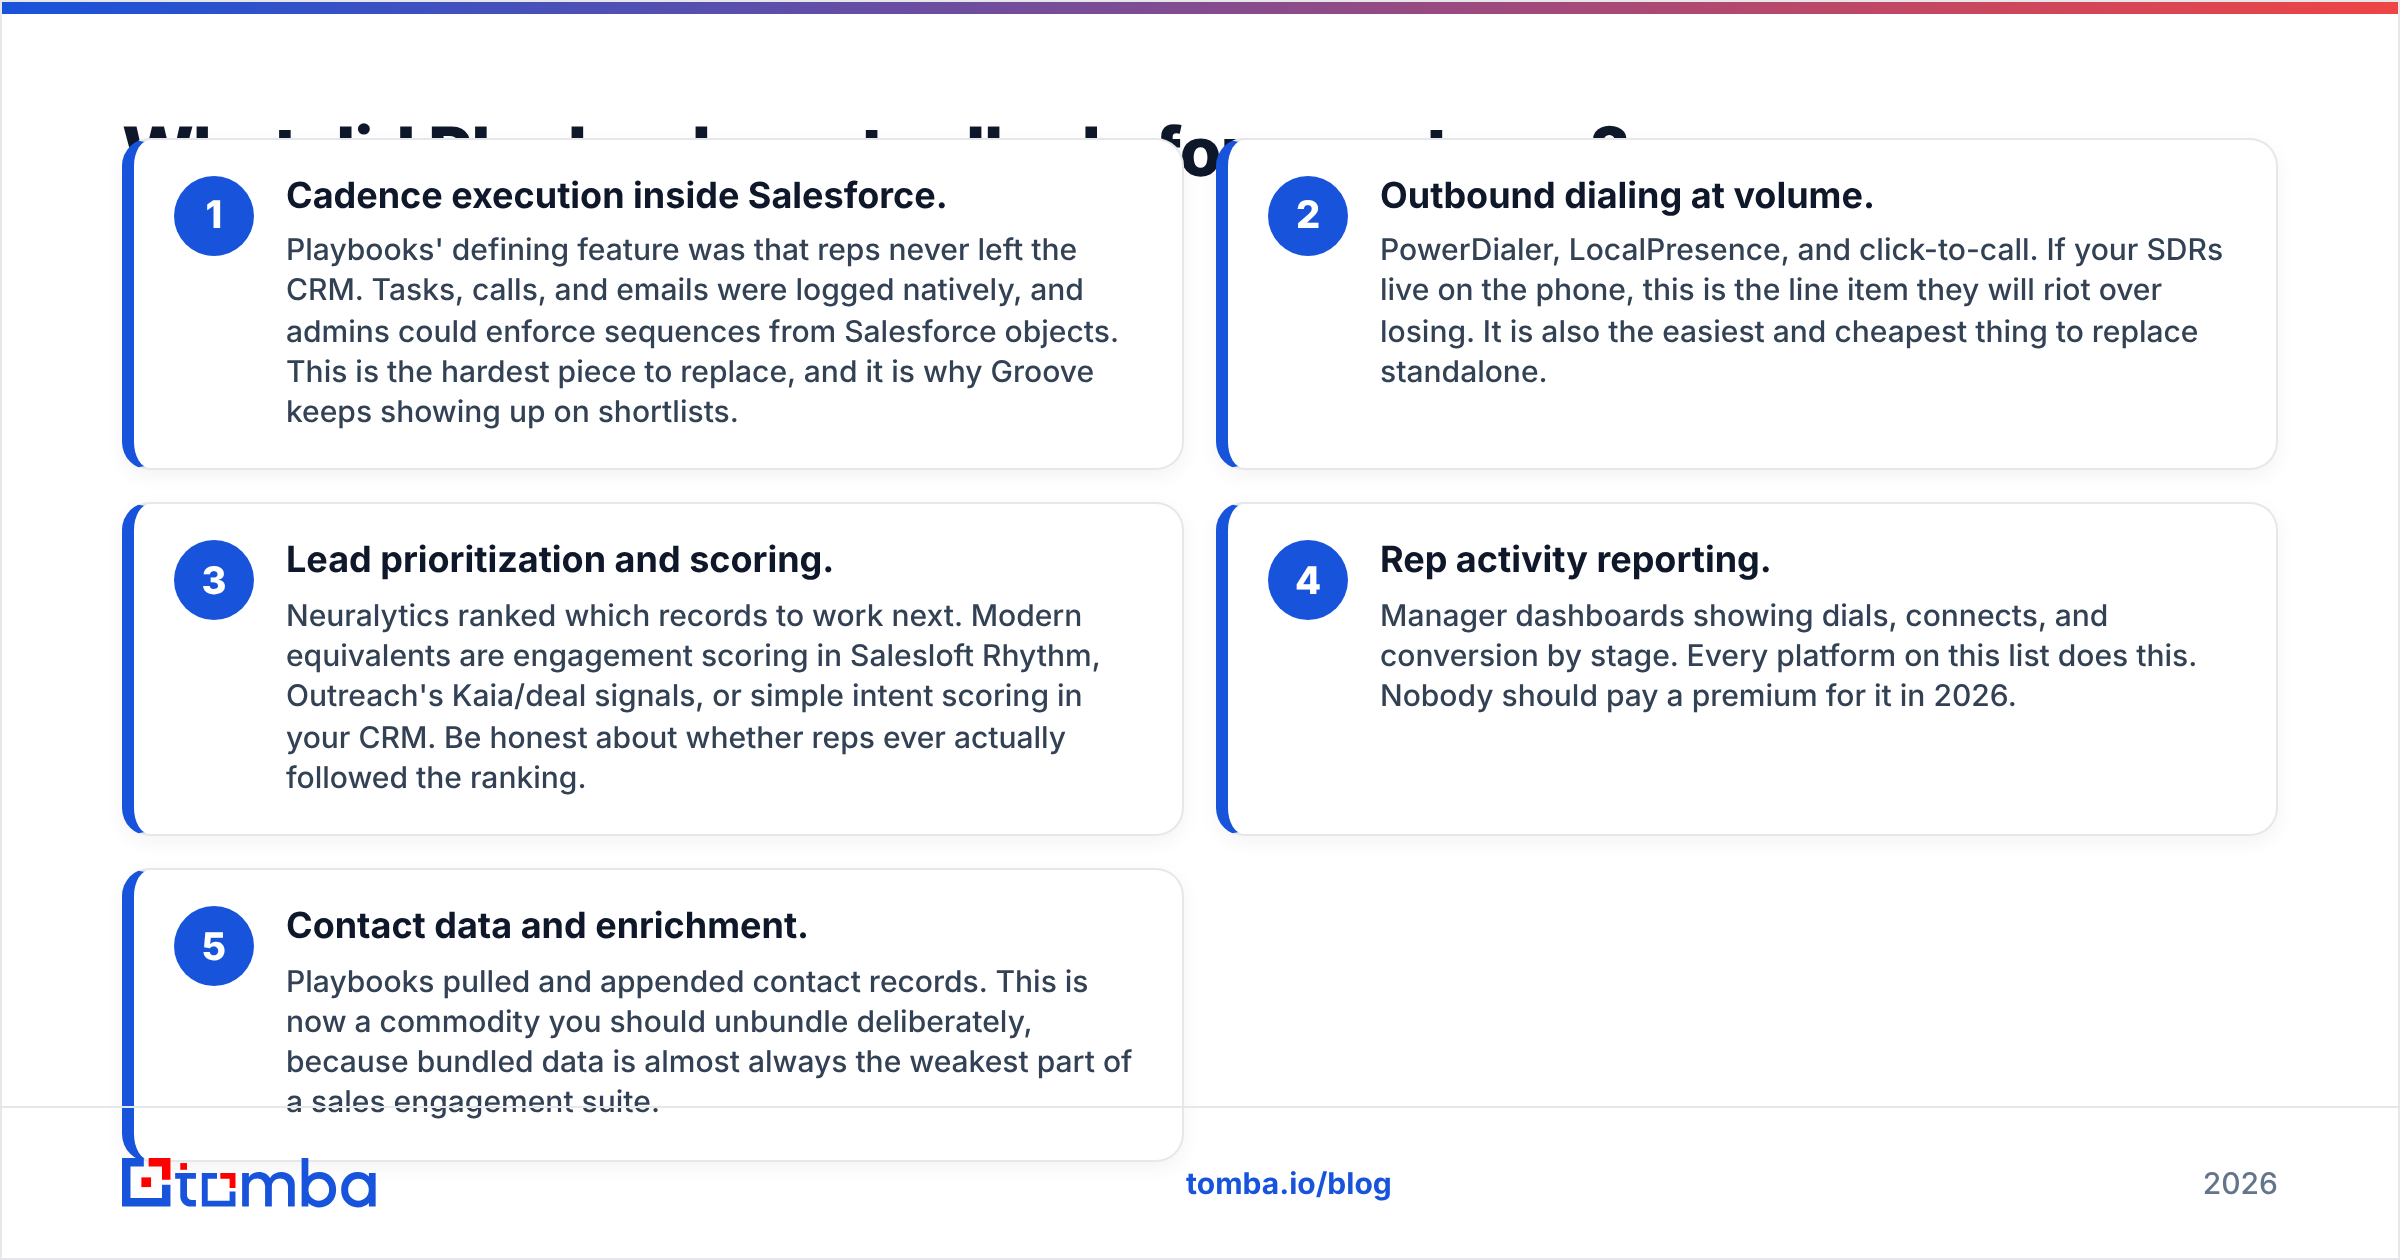This screenshot has height=1260, width=2400.
Task: Click the number 5 circle badge
Action: 214,946
